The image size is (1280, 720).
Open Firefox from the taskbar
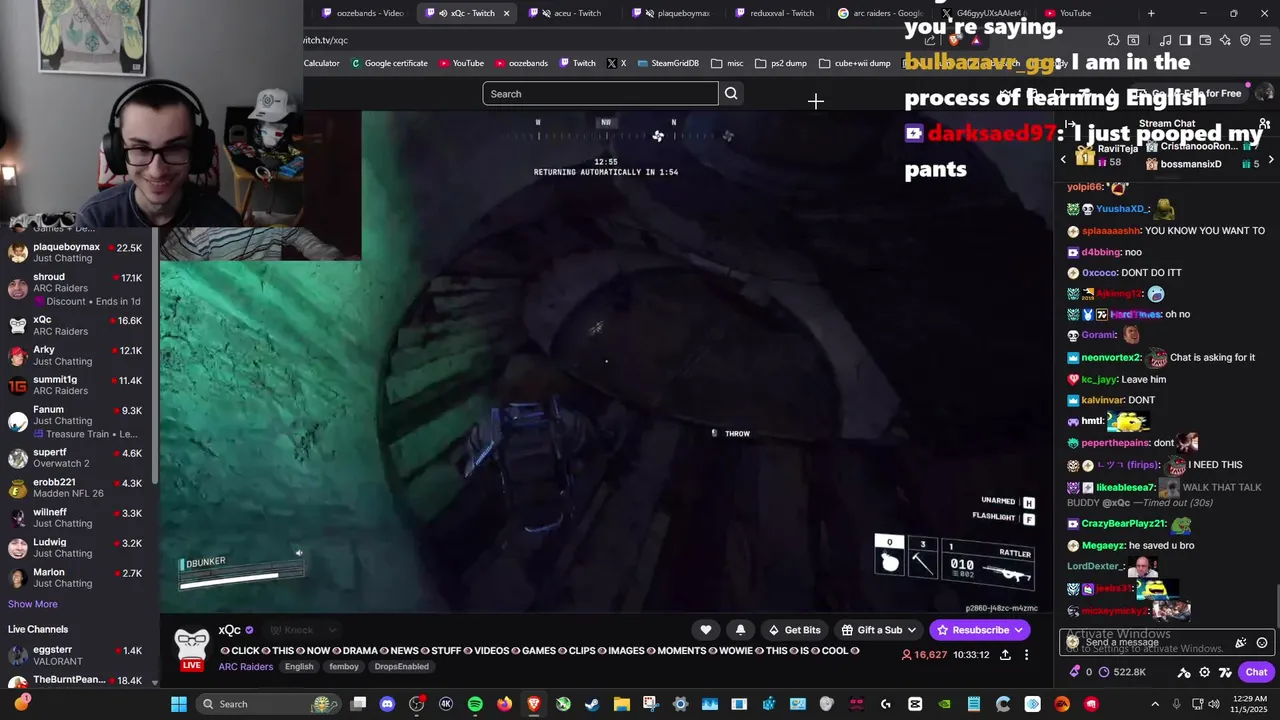(504, 704)
